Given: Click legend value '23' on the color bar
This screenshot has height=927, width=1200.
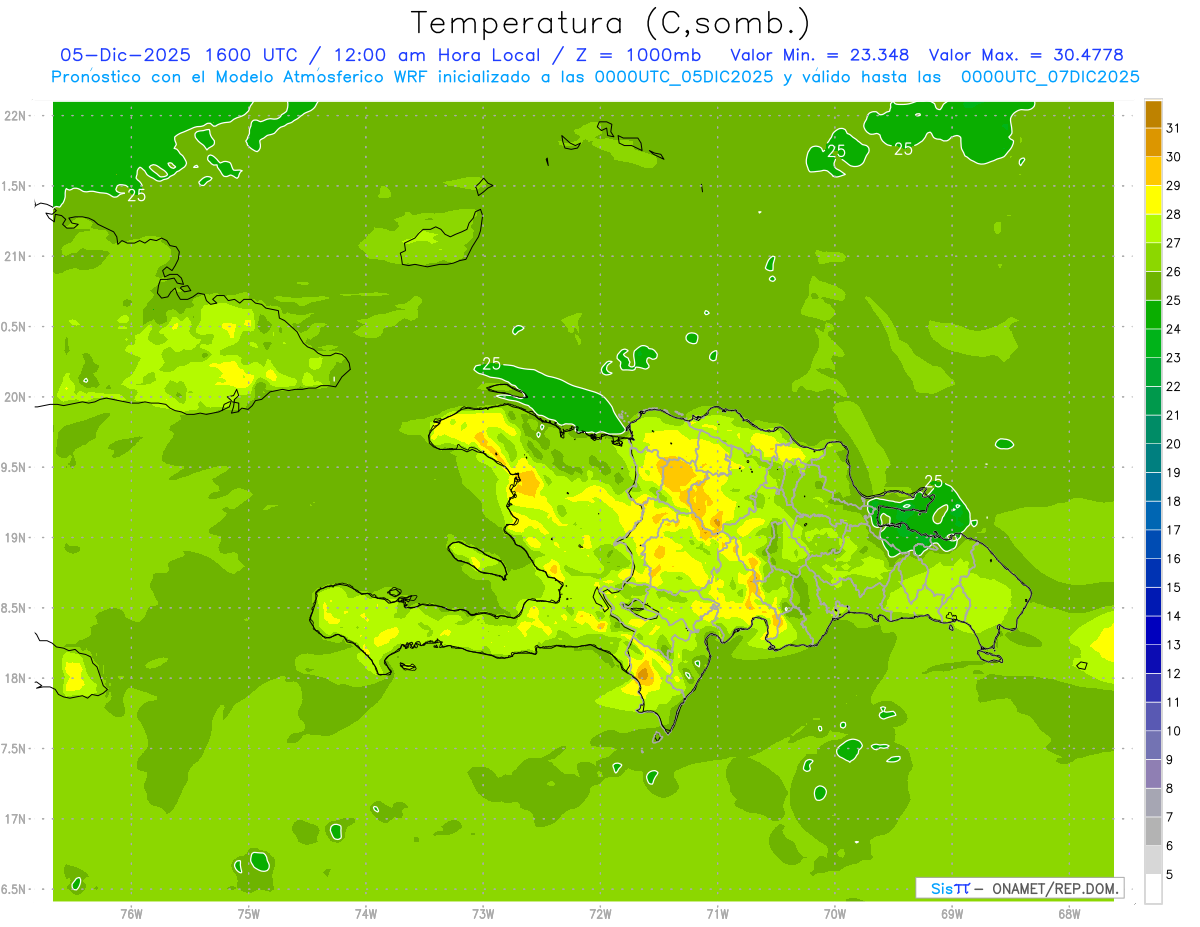Looking at the screenshot, I should point(1174,358).
